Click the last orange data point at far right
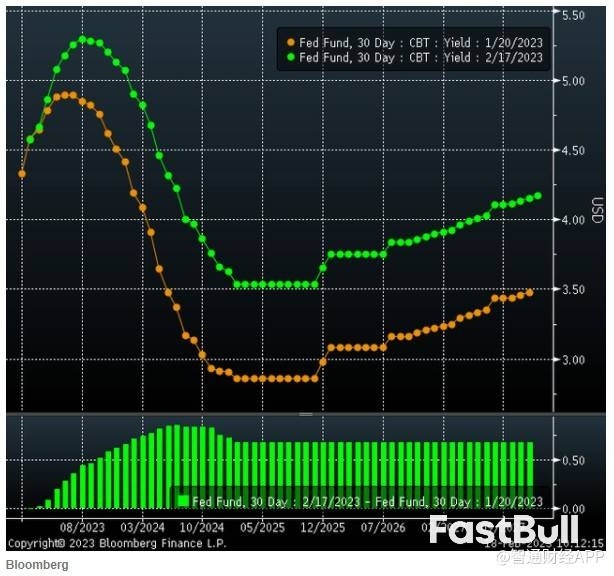 point(529,292)
